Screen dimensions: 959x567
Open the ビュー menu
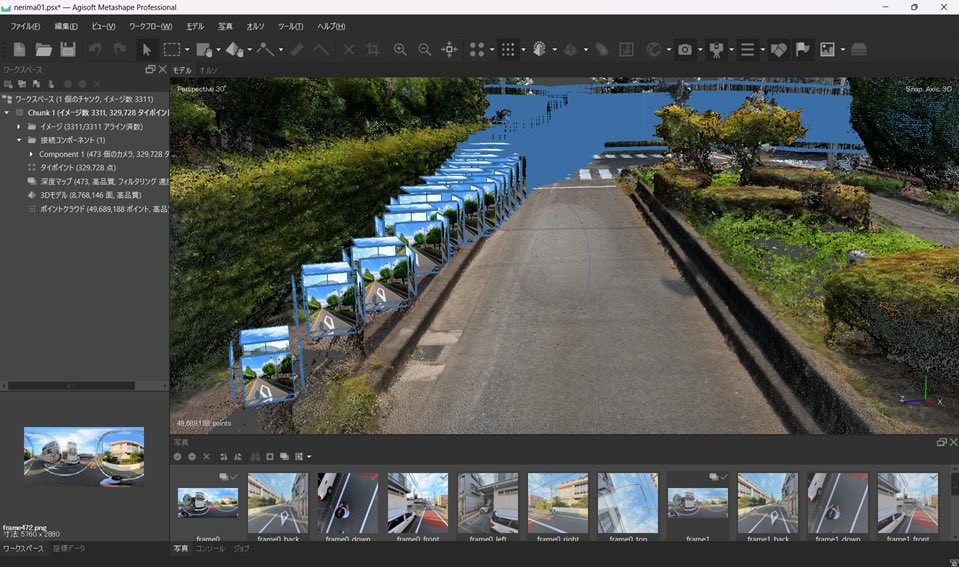(103, 26)
